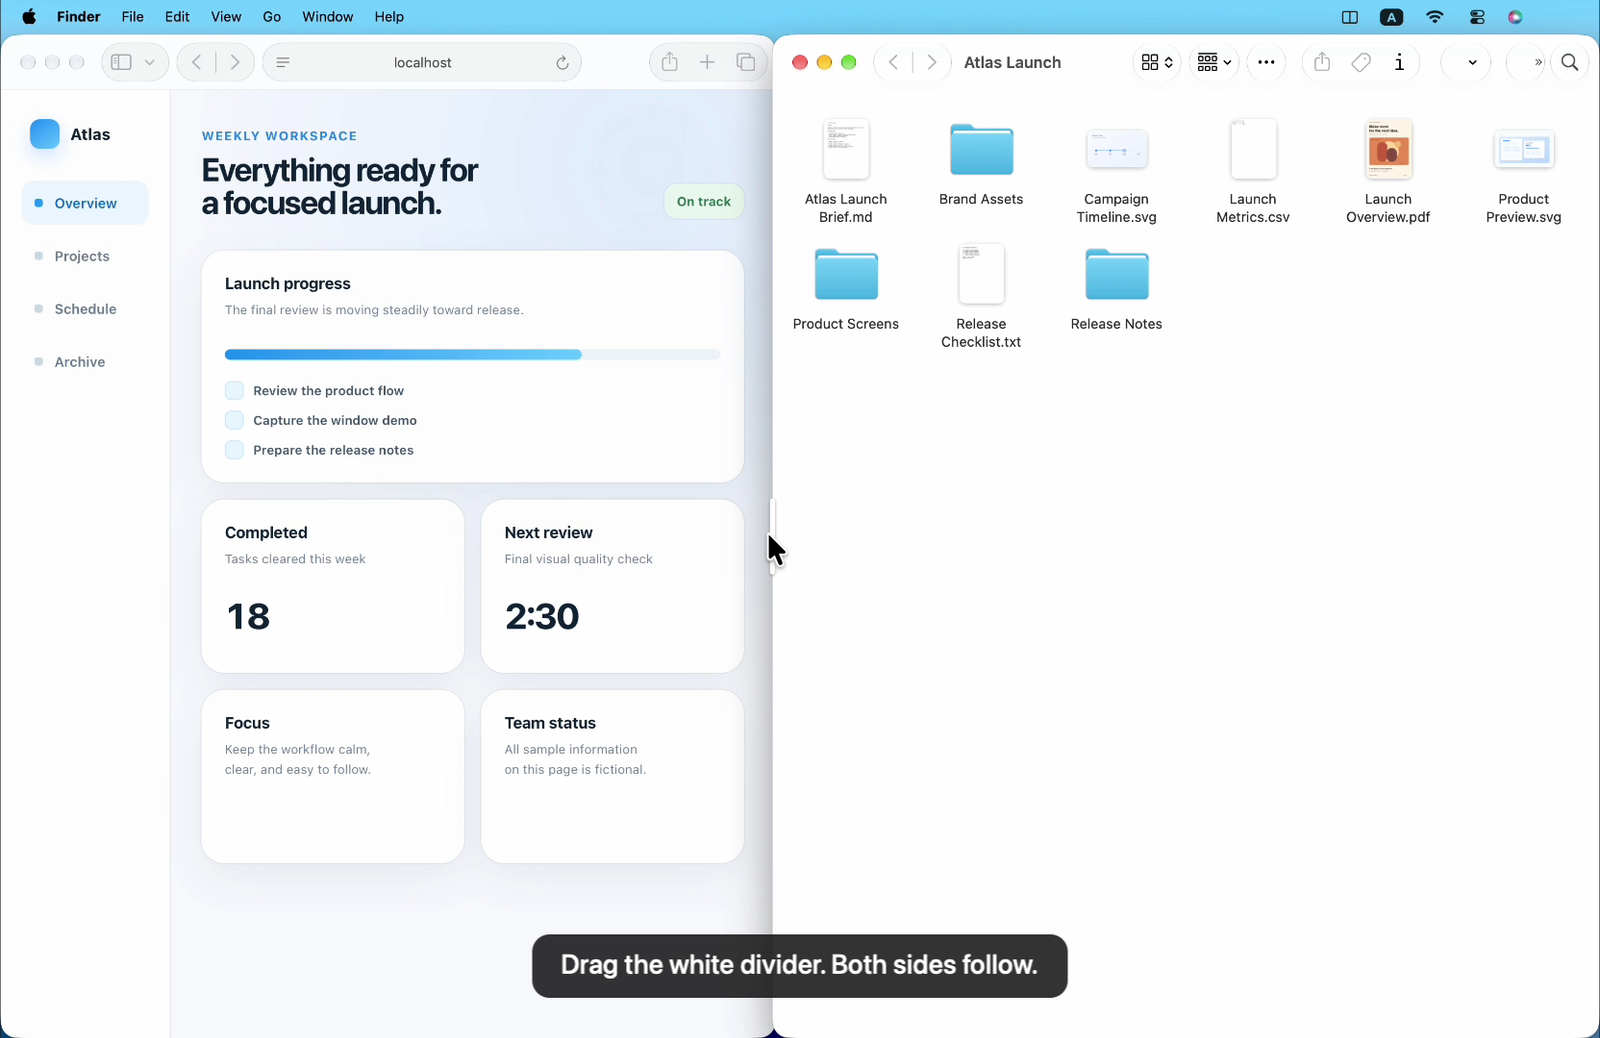This screenshot has height=1038, width=1600.
Task: Go forward in the Safari window
Action: [x=235, y=62]
